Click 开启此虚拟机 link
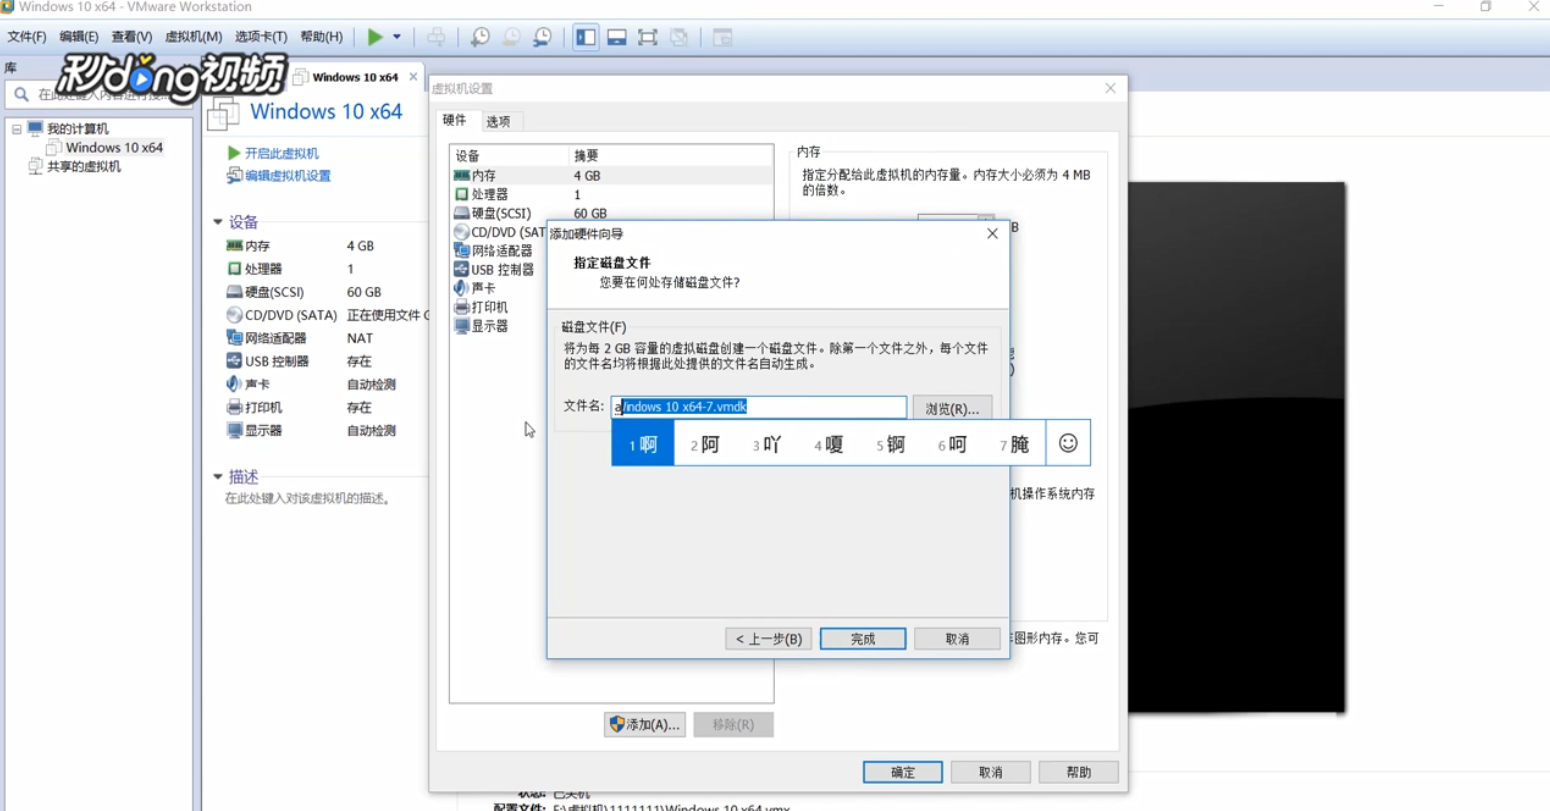1550x811 pixels. click(282, 153)
